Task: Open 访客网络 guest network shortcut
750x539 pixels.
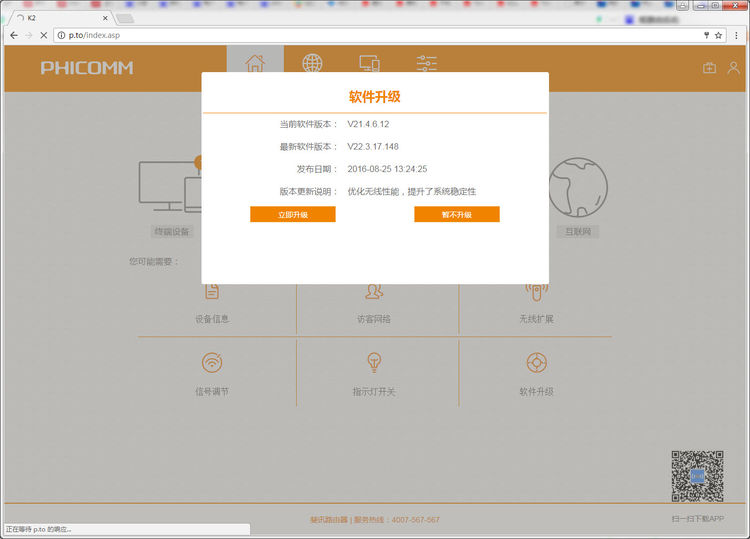Action: 374,303
